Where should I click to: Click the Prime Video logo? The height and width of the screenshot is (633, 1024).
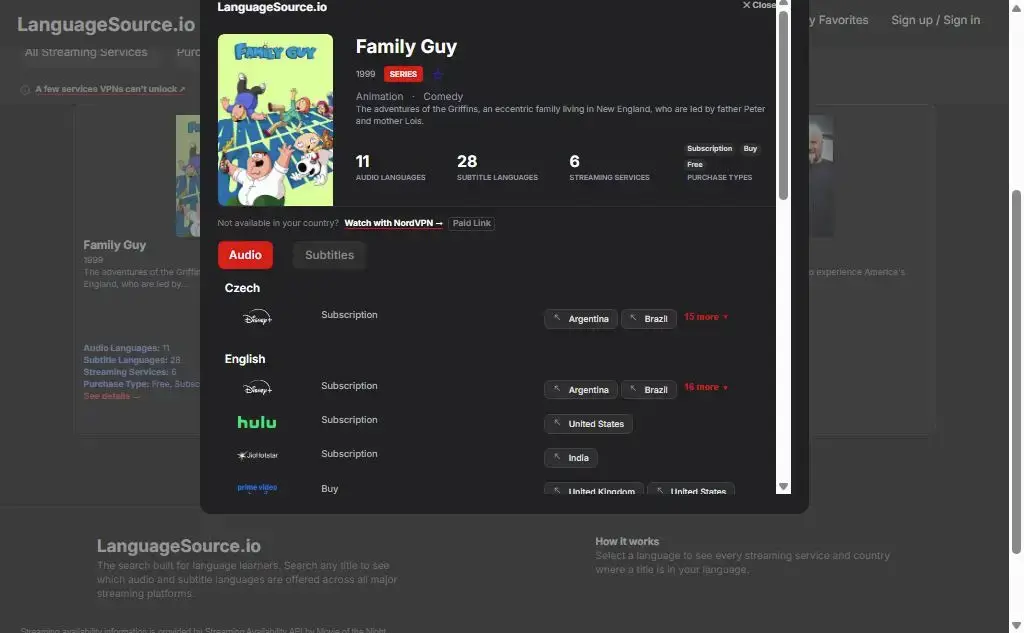(257, 488)
